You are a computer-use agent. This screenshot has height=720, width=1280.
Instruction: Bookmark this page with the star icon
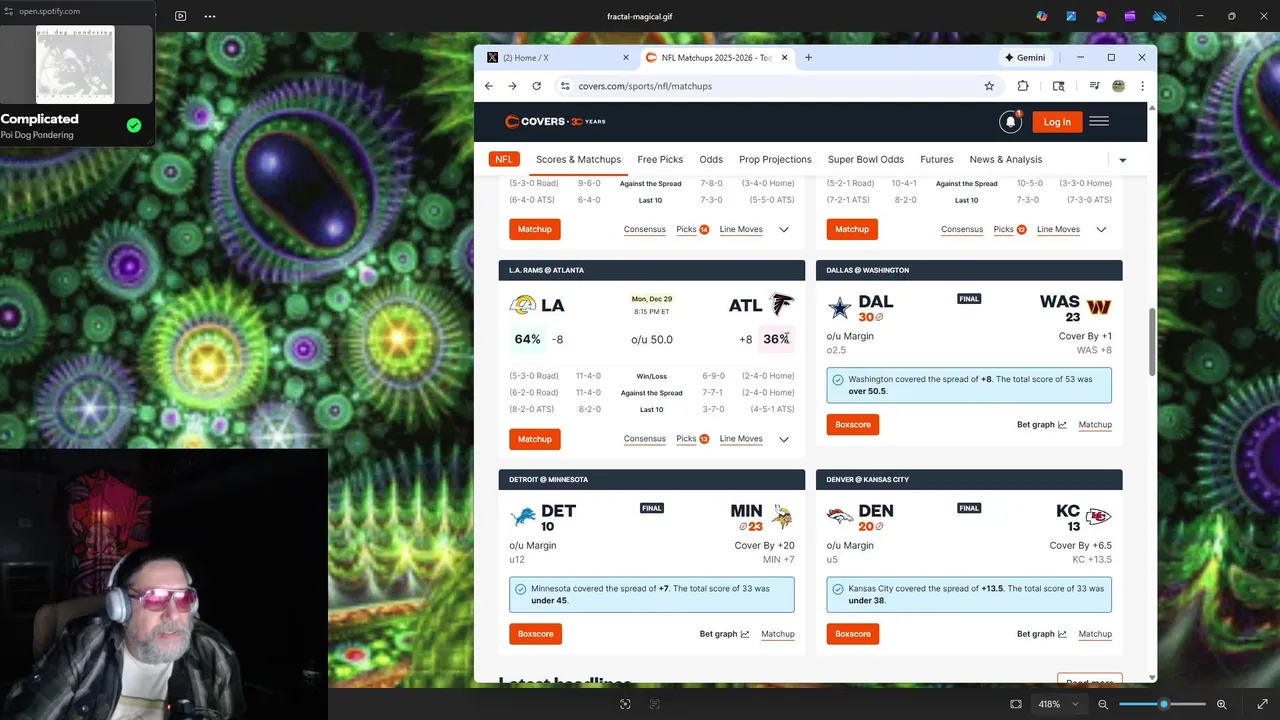989,86
